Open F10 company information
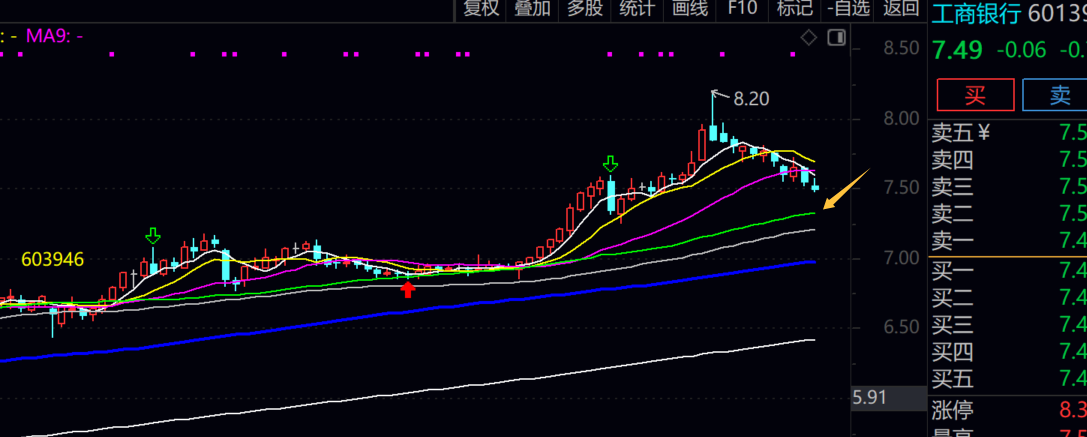Viewport: 1087px width, 437px height. (x=742, y=9)
